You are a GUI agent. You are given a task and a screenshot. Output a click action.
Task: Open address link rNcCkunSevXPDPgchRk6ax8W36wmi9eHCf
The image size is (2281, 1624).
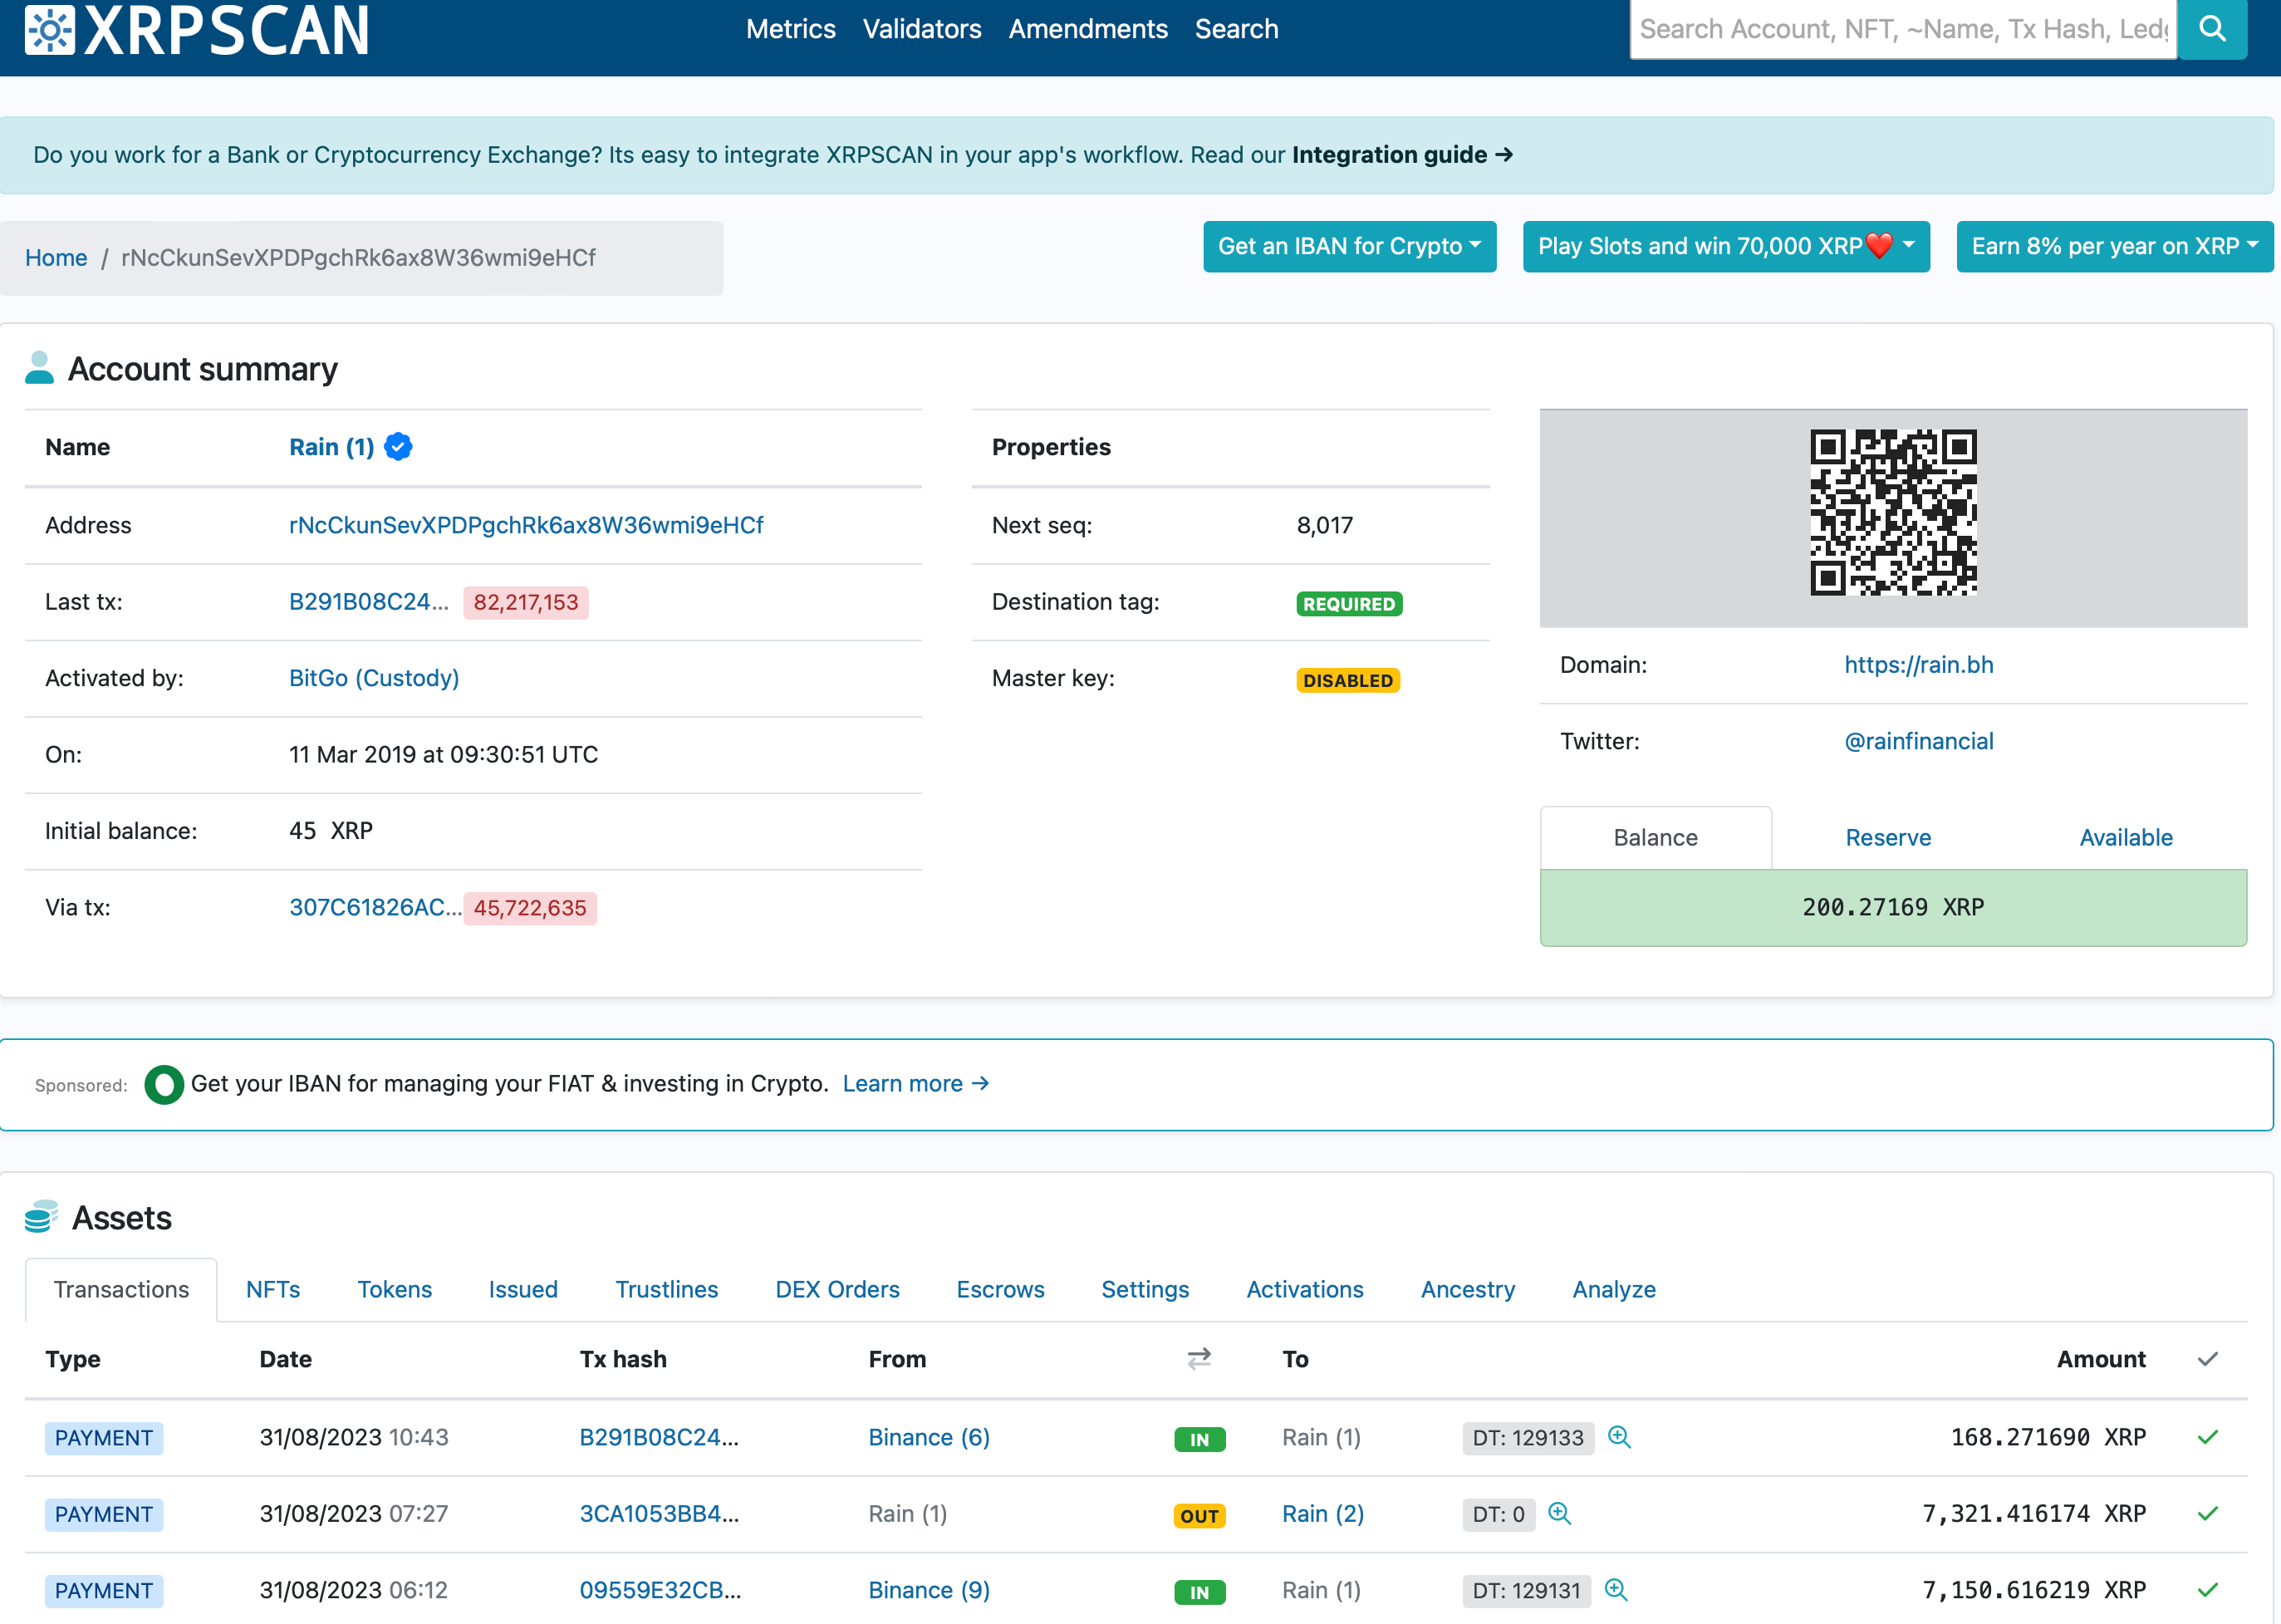click(x=526, y=525)
